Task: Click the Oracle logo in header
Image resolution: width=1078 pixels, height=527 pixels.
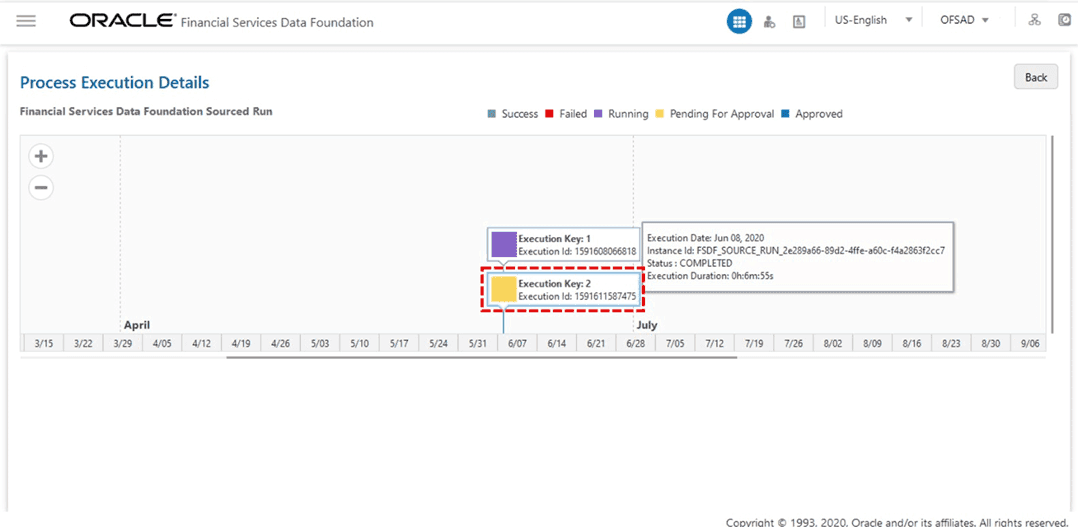Action: [122, 21]
